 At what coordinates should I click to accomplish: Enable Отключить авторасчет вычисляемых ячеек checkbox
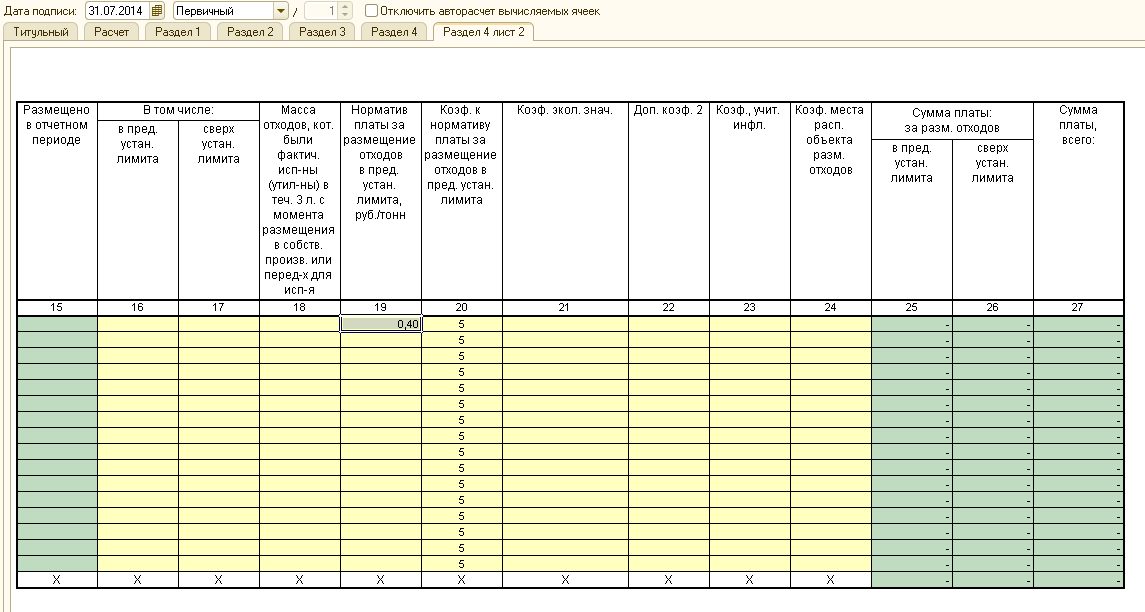(x=371, y=11)
